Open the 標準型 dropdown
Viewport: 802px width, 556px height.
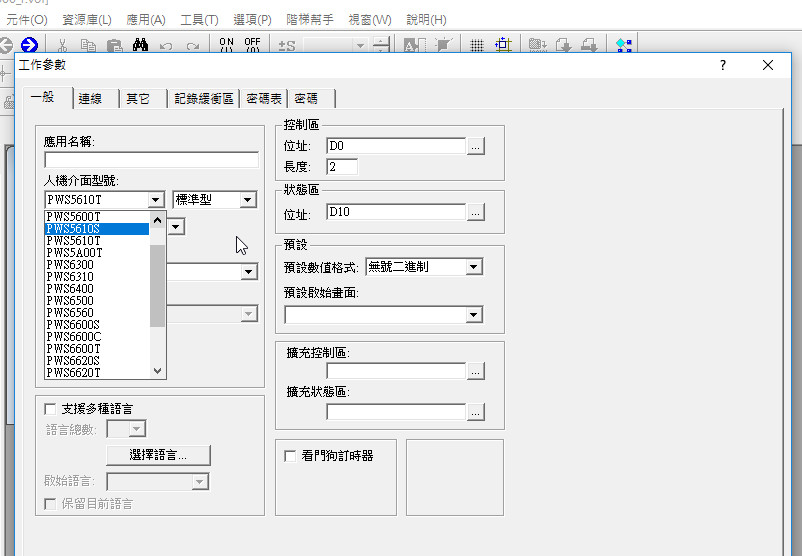[x=247, y=200]
